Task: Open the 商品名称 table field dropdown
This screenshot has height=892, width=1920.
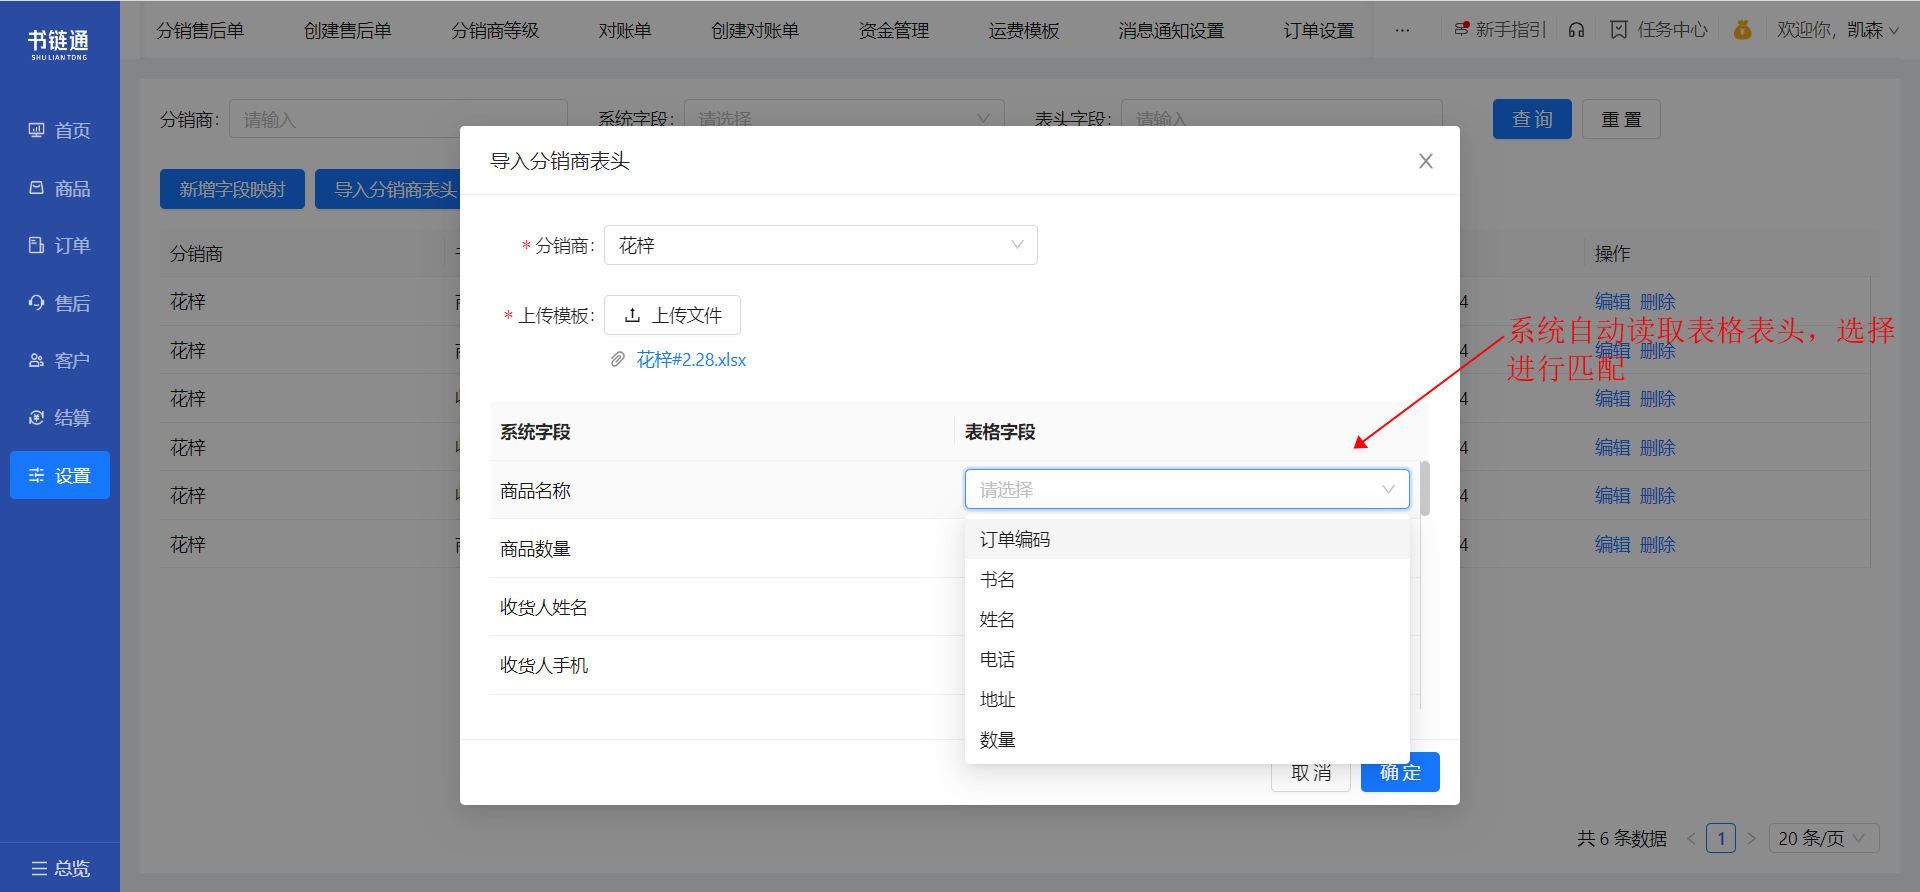Action: pyautogui.click(x=1187, y=489)
